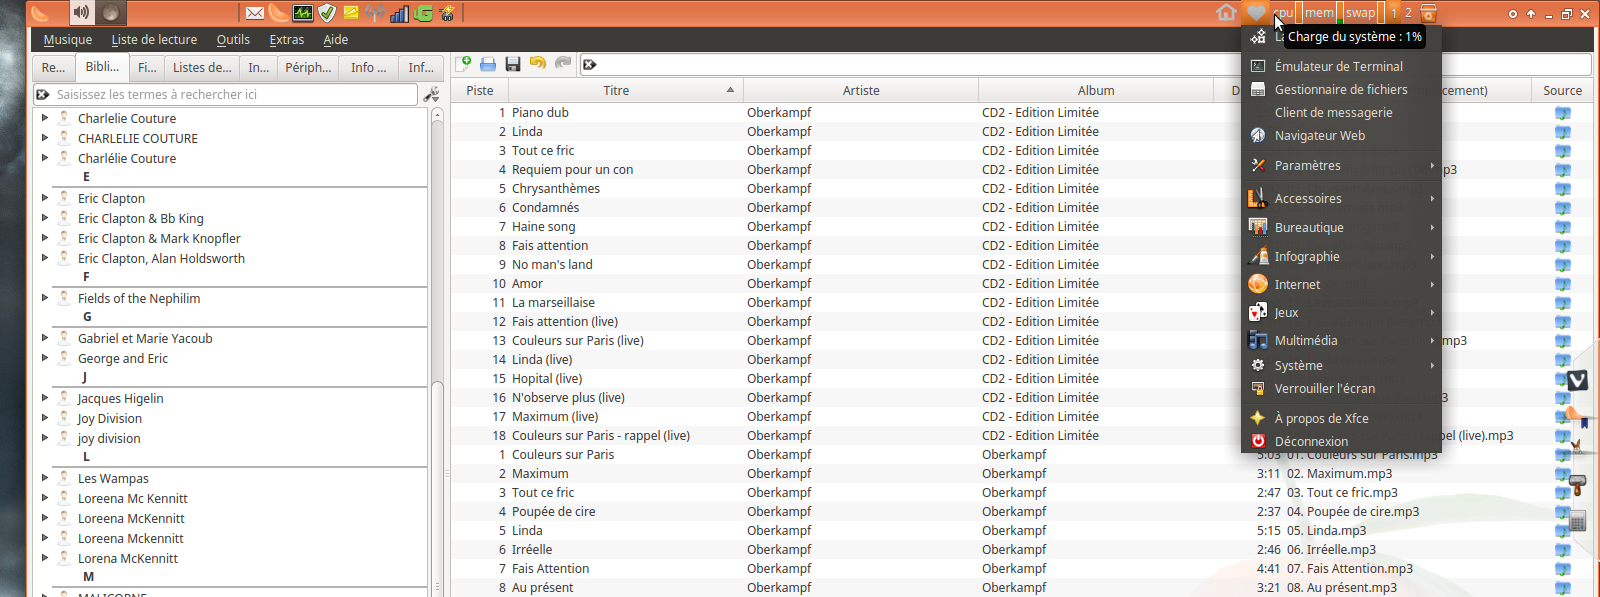Click the green UG icon in the top panel
This screenshot has height=597, width=1600.
[x=423, y=13]
